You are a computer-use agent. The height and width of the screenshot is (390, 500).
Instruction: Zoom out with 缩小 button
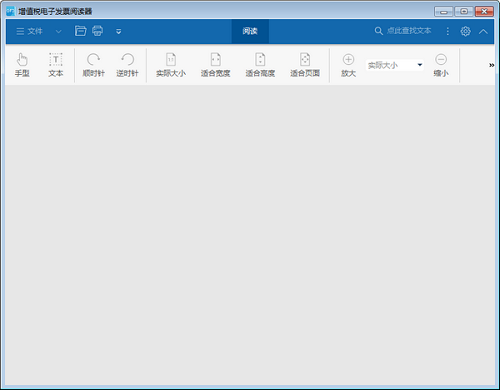pyautogui.click(x=441, y=65)
